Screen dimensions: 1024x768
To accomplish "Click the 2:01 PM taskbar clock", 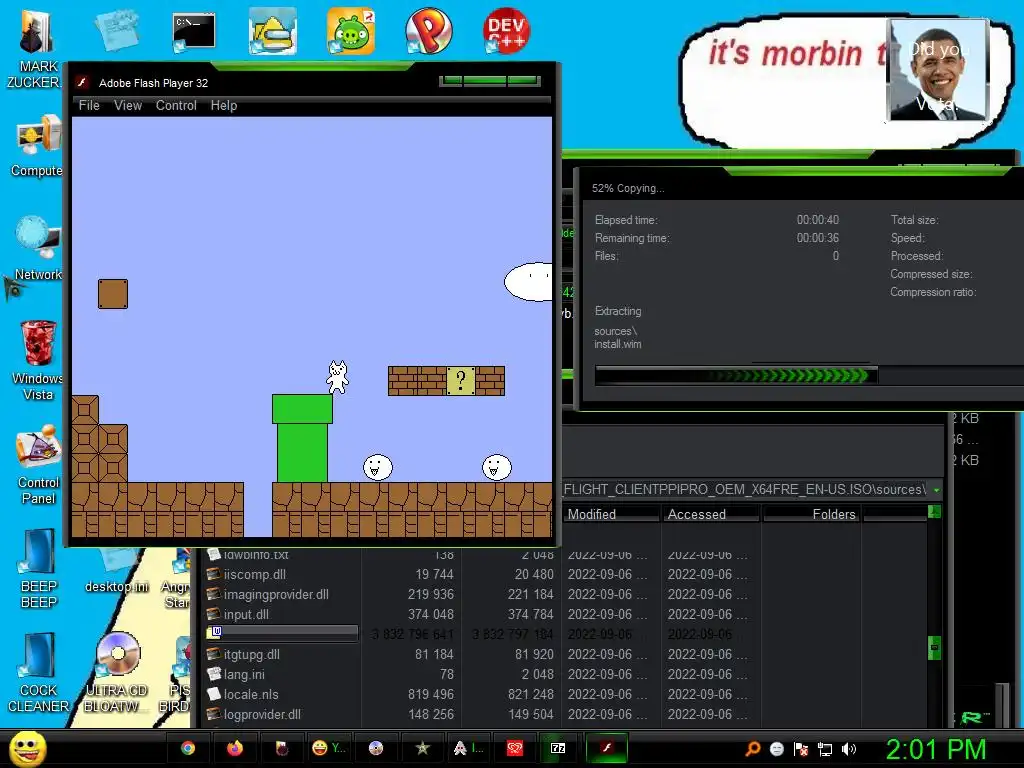I will click(x=936, y=749).
